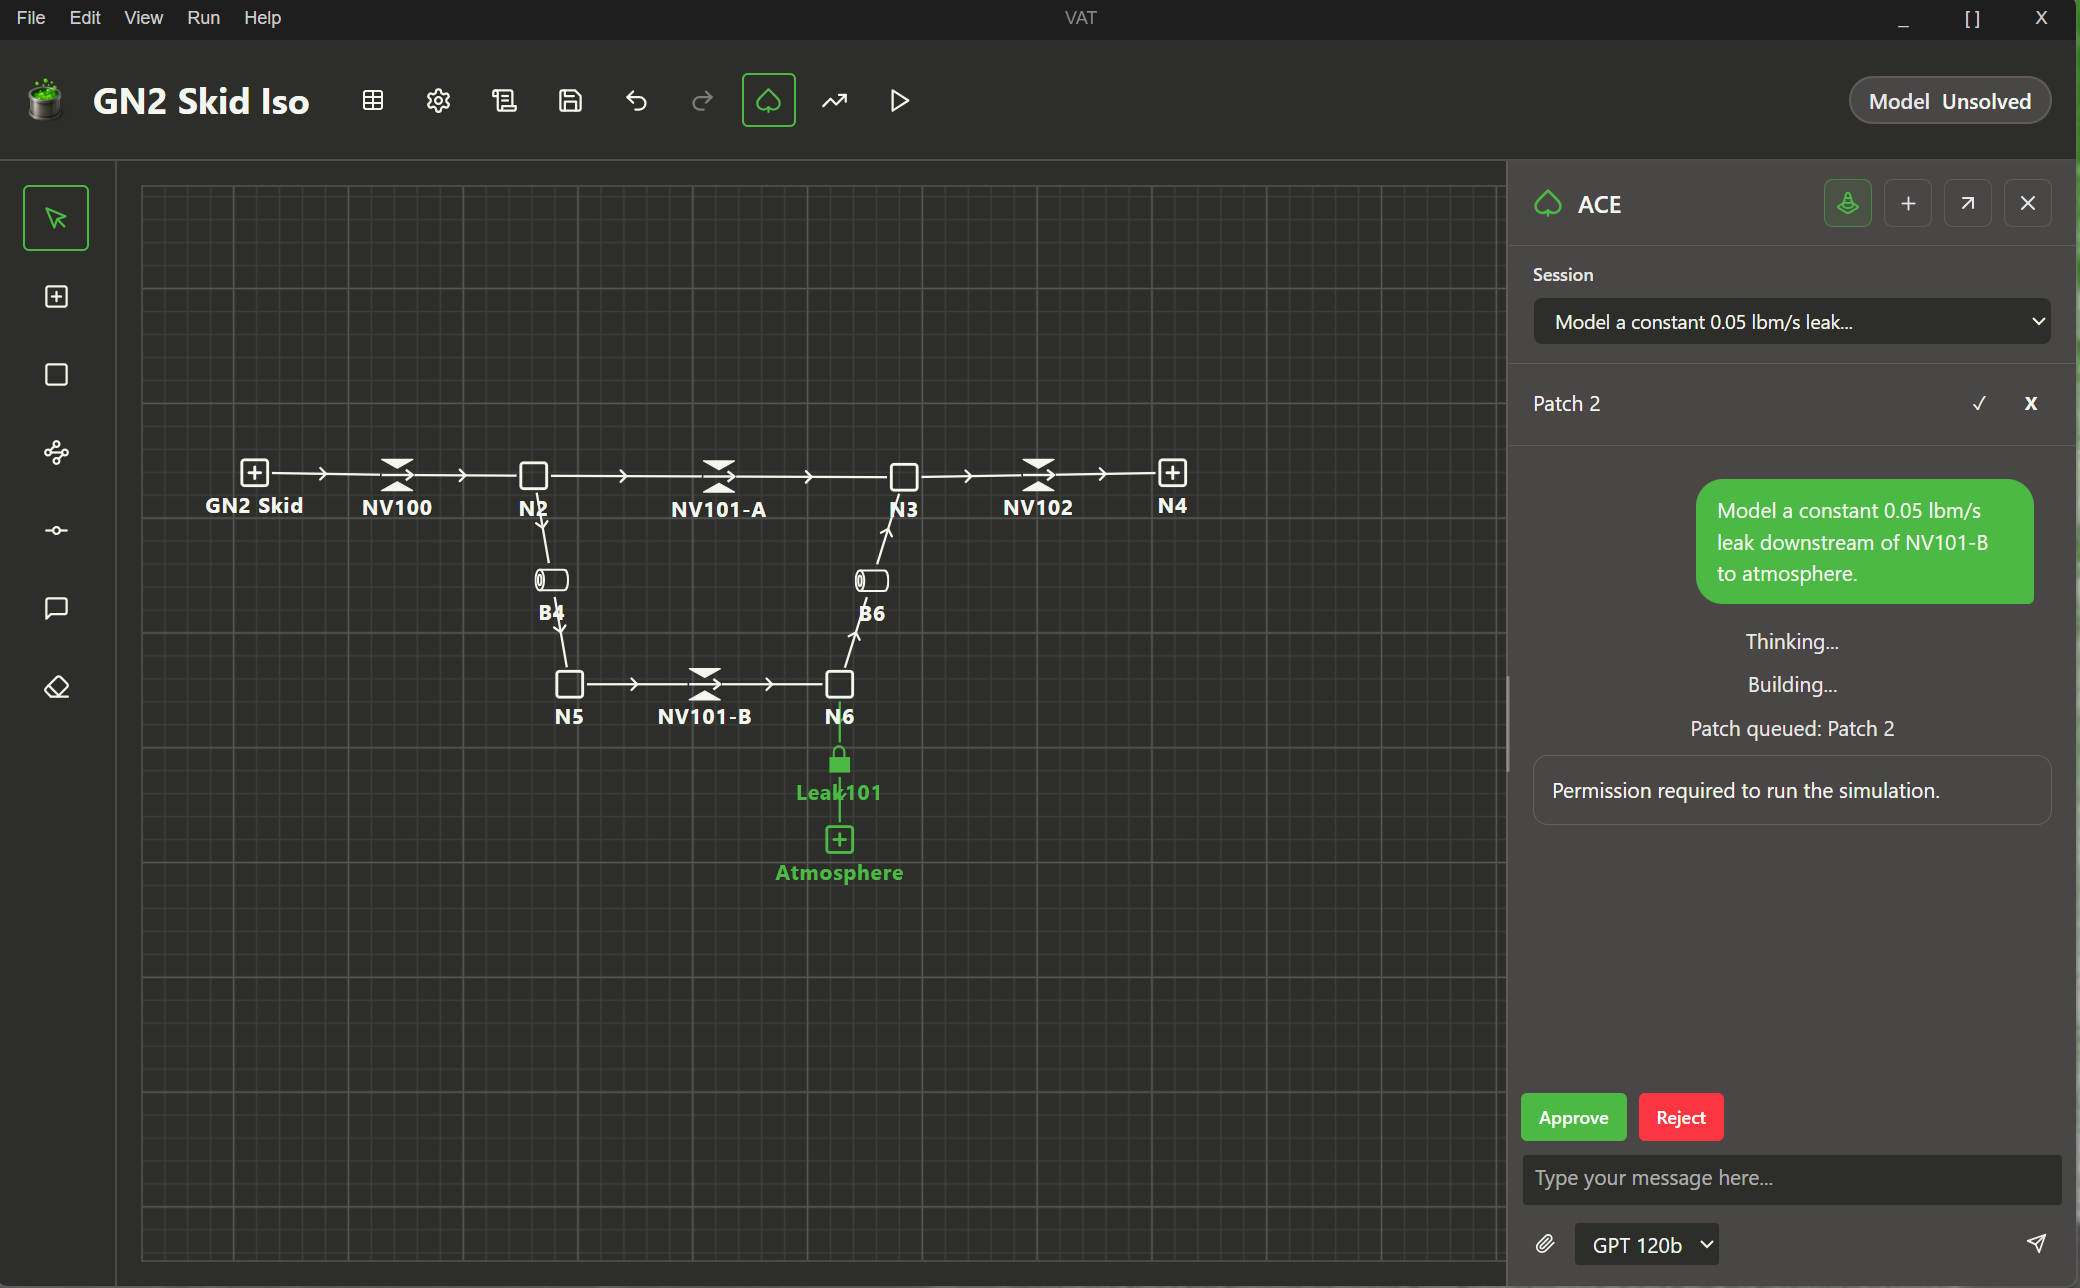Click the GN2 Skid Iso title
This screenshot has width=2080, height=1288.
201,101
